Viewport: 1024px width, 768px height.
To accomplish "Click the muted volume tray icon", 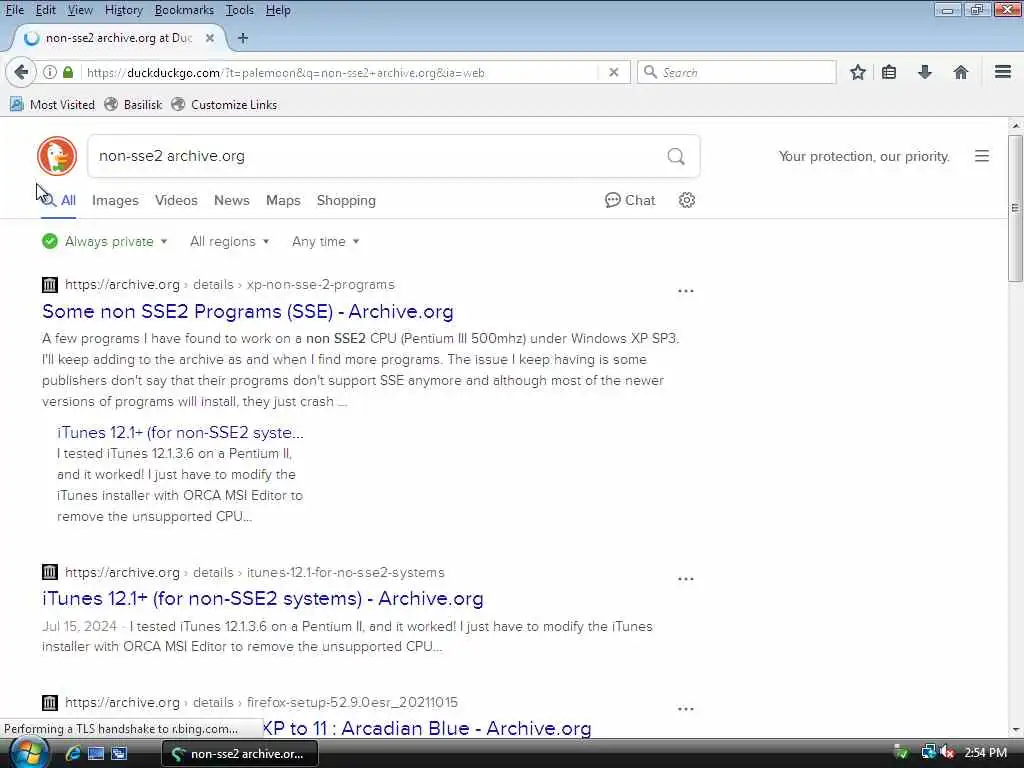I will pos(948,752).
